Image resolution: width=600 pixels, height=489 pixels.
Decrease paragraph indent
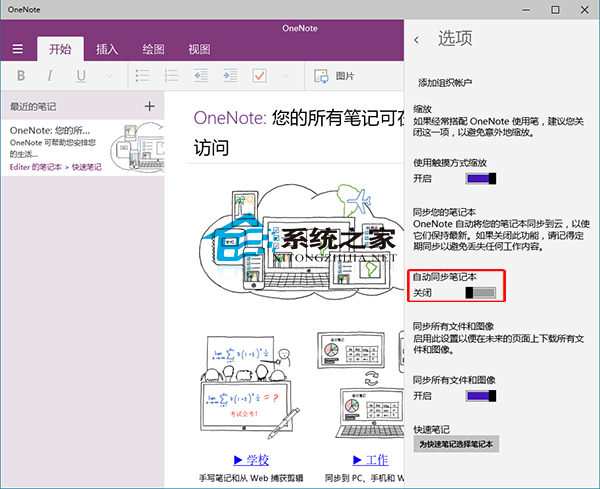point(201,76)
